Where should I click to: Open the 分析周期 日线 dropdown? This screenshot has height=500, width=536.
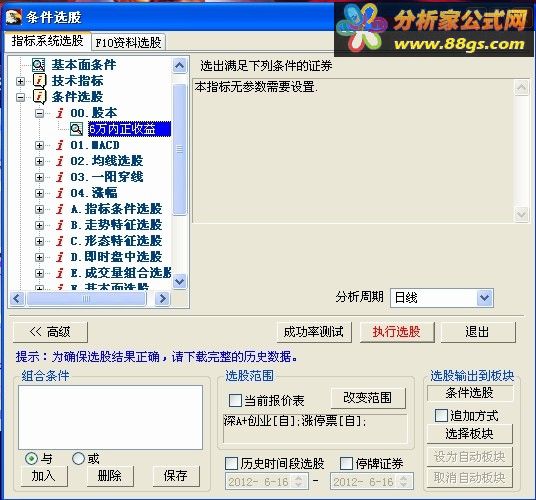click(x=484, y=298)
